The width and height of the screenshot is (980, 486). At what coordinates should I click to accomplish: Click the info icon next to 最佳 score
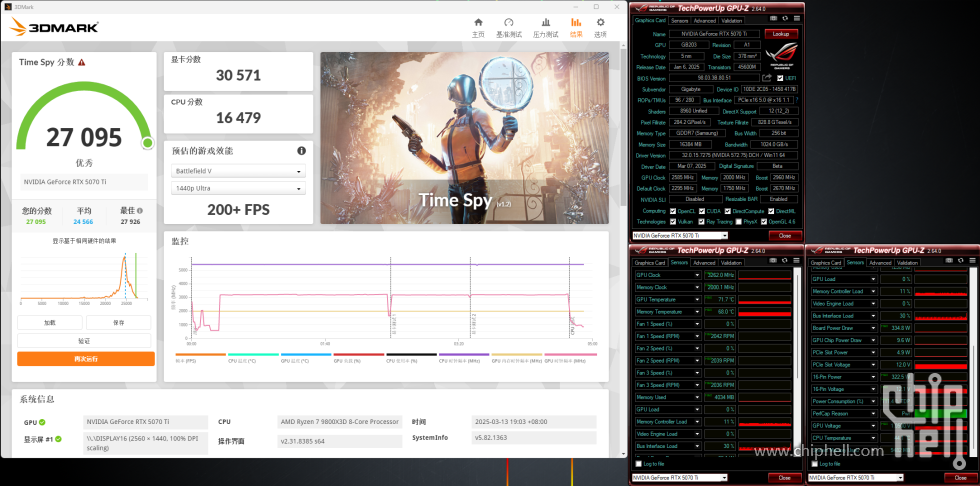click(140, 211)
